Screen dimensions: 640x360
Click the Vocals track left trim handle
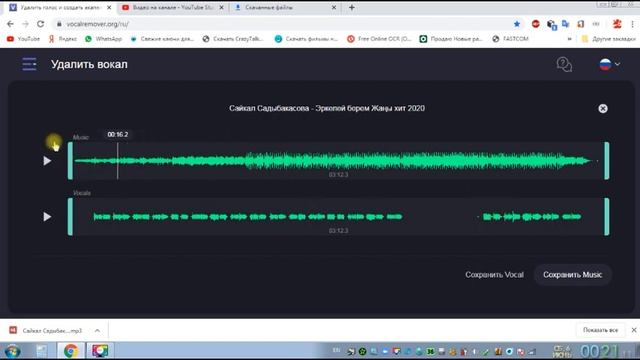click(x=70, y=217)
